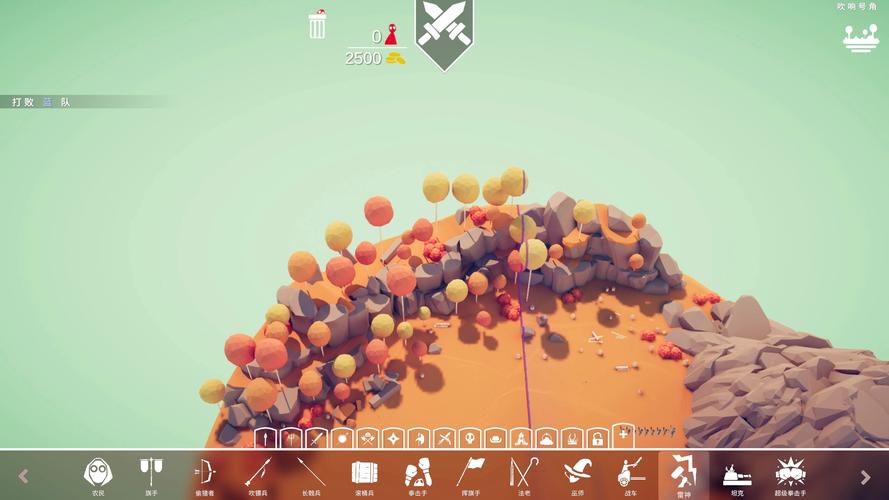Click the trash can to clear units
889x500 pixels.
coord(317,25)
